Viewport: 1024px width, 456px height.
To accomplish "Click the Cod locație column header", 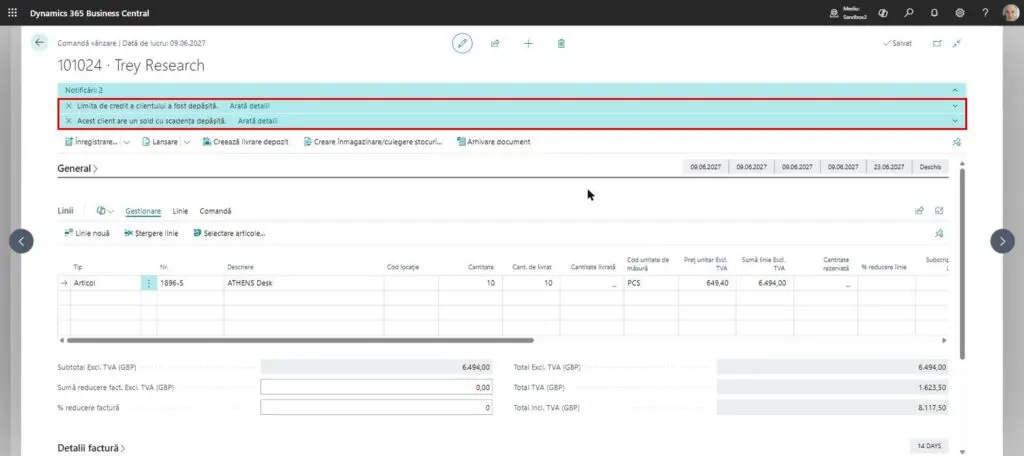I will tap(402, 267).
